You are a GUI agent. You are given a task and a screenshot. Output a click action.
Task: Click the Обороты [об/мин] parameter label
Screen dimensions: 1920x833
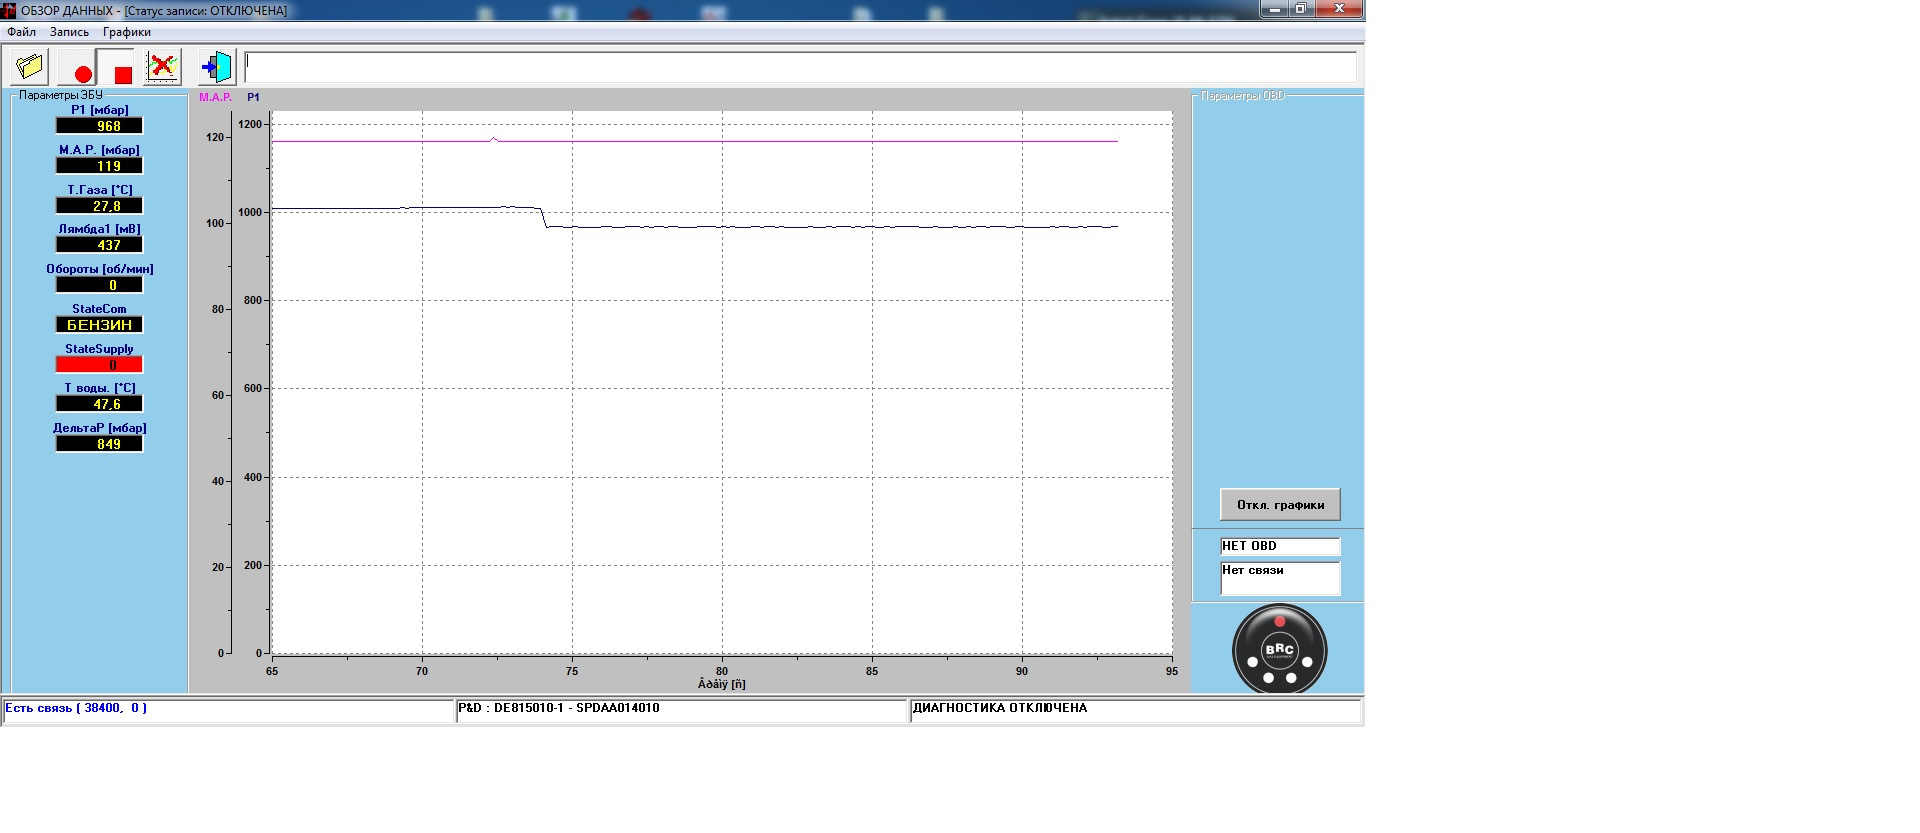point(99,269)
